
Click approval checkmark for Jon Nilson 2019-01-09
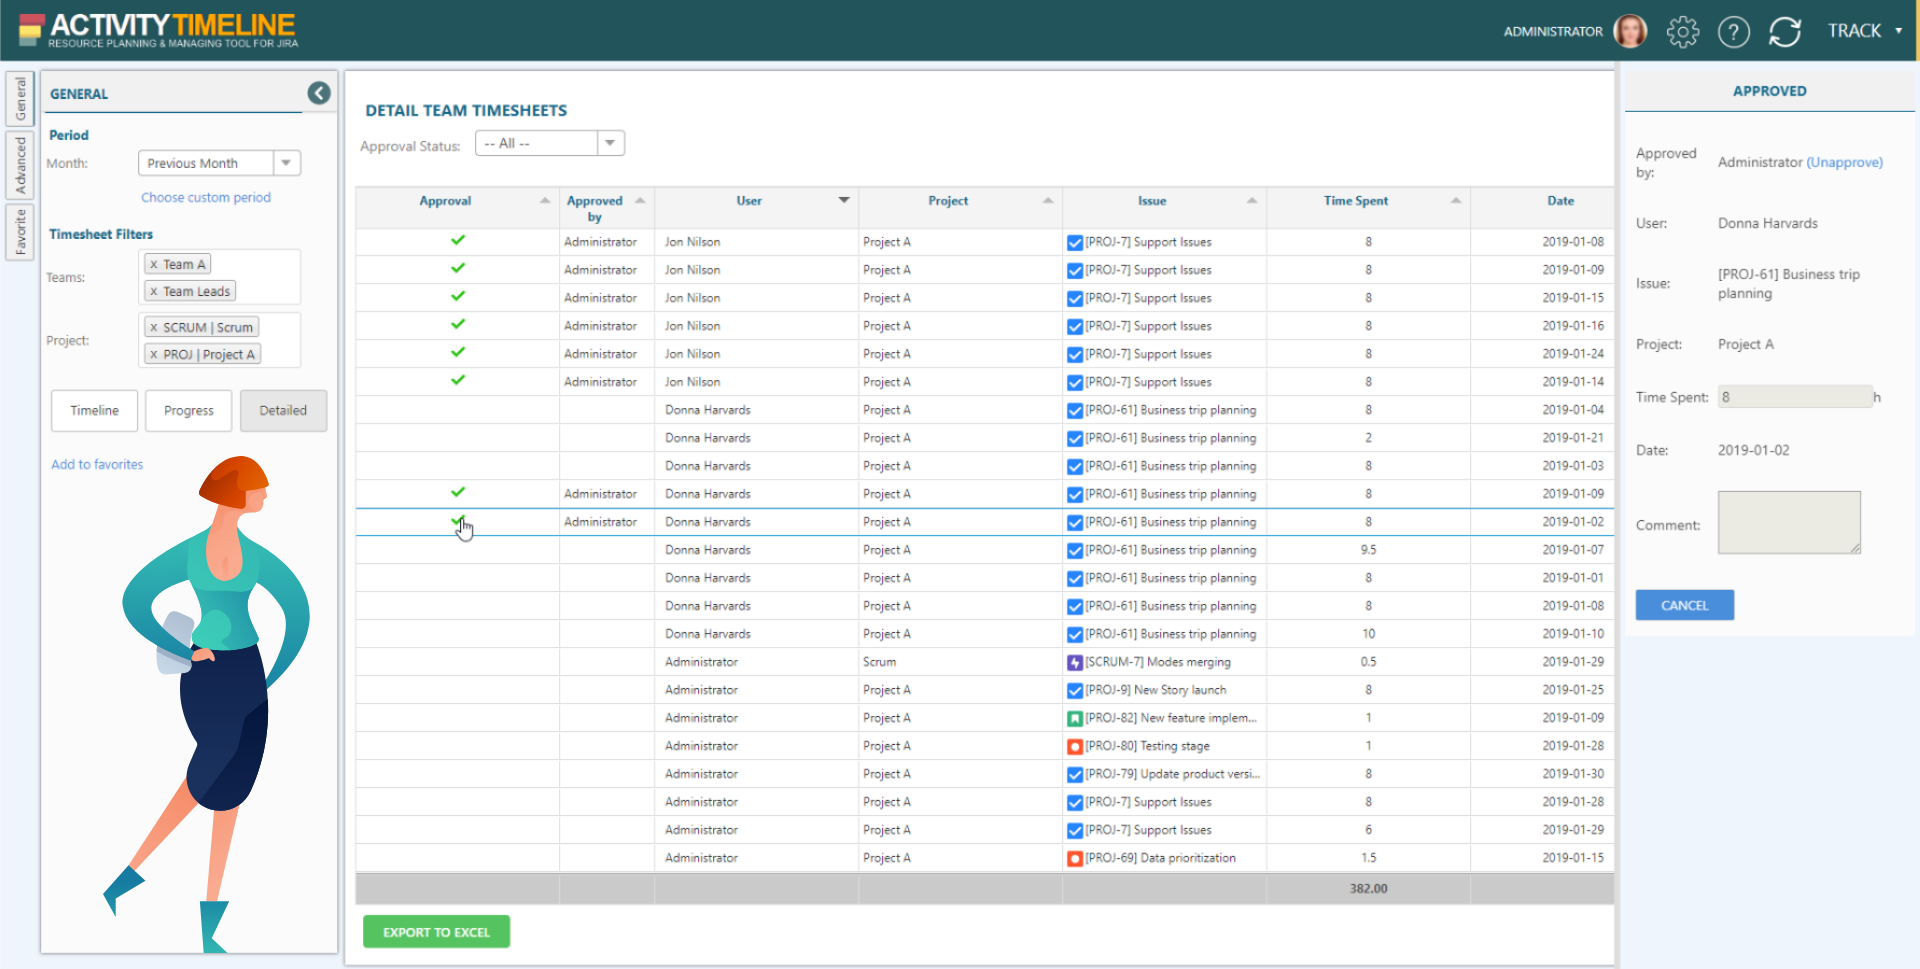point(458,268)
